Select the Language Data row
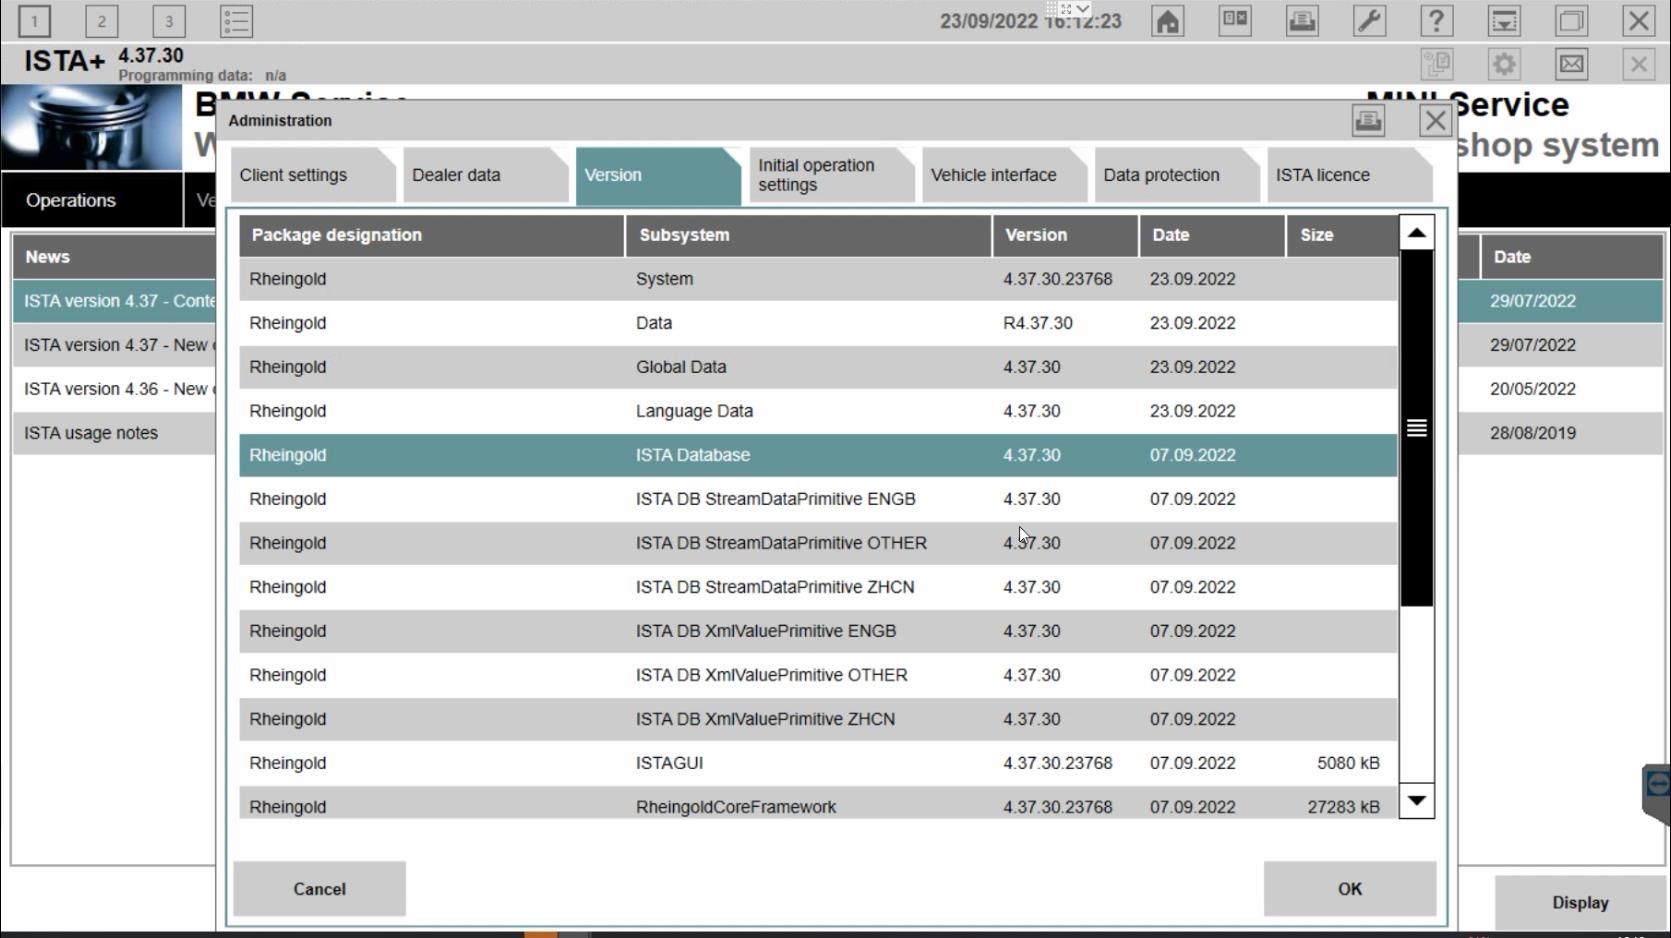1671x938 pixels. [818, 411]
